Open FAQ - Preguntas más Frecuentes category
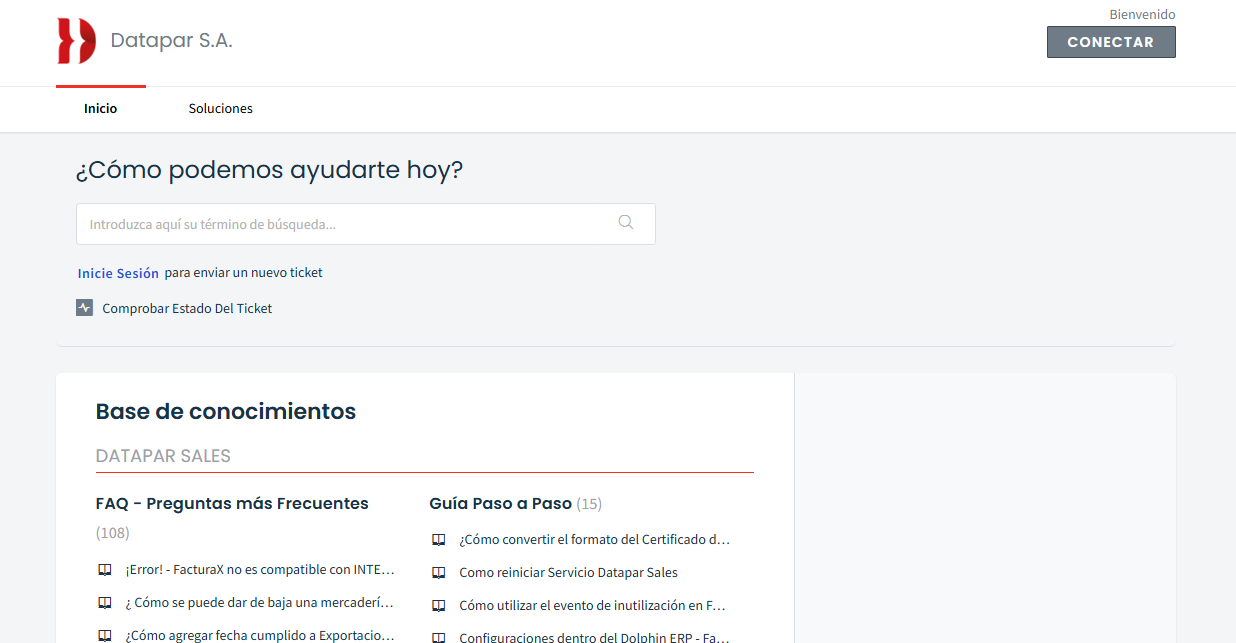Image resolution: width=1236 pixels, height=643 pixels. 232,503
